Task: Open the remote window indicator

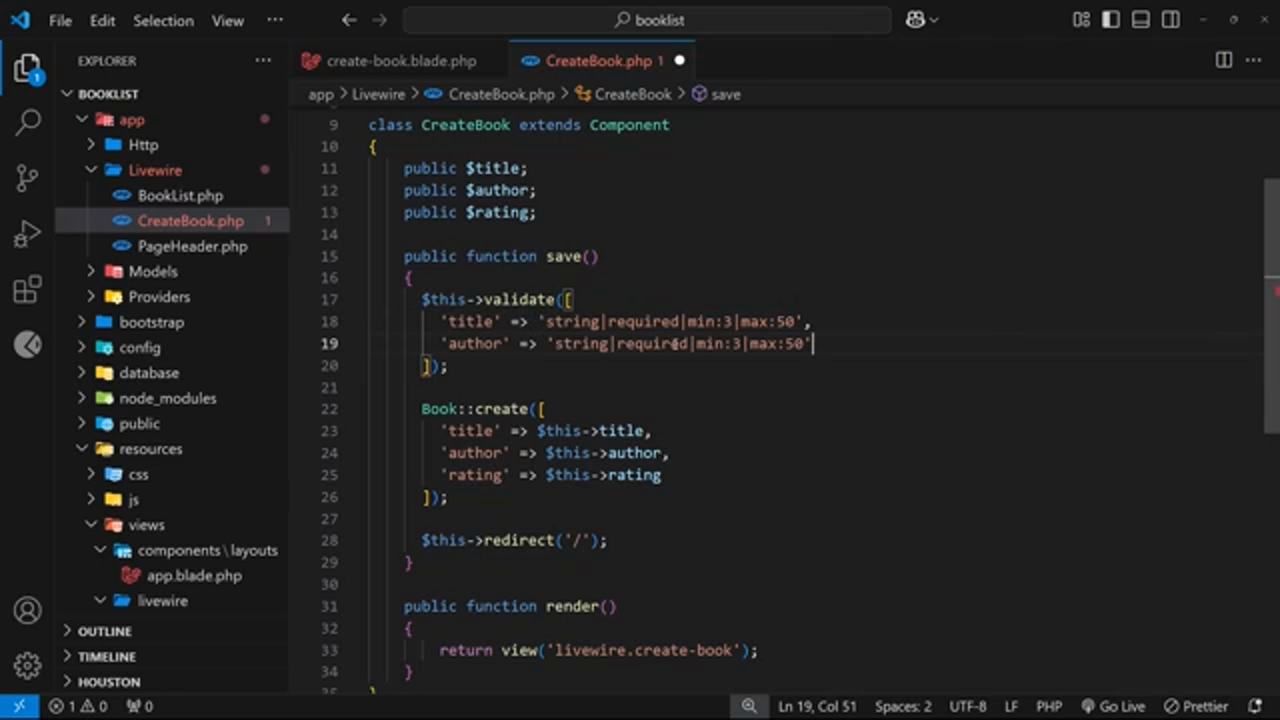Action: 19,706
